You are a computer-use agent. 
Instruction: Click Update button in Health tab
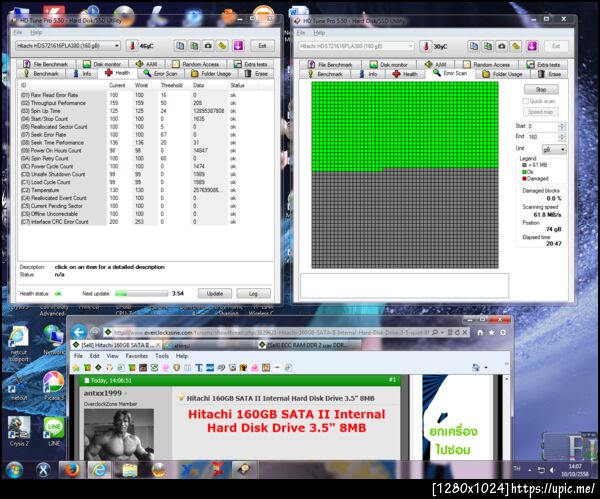[215, 294]
